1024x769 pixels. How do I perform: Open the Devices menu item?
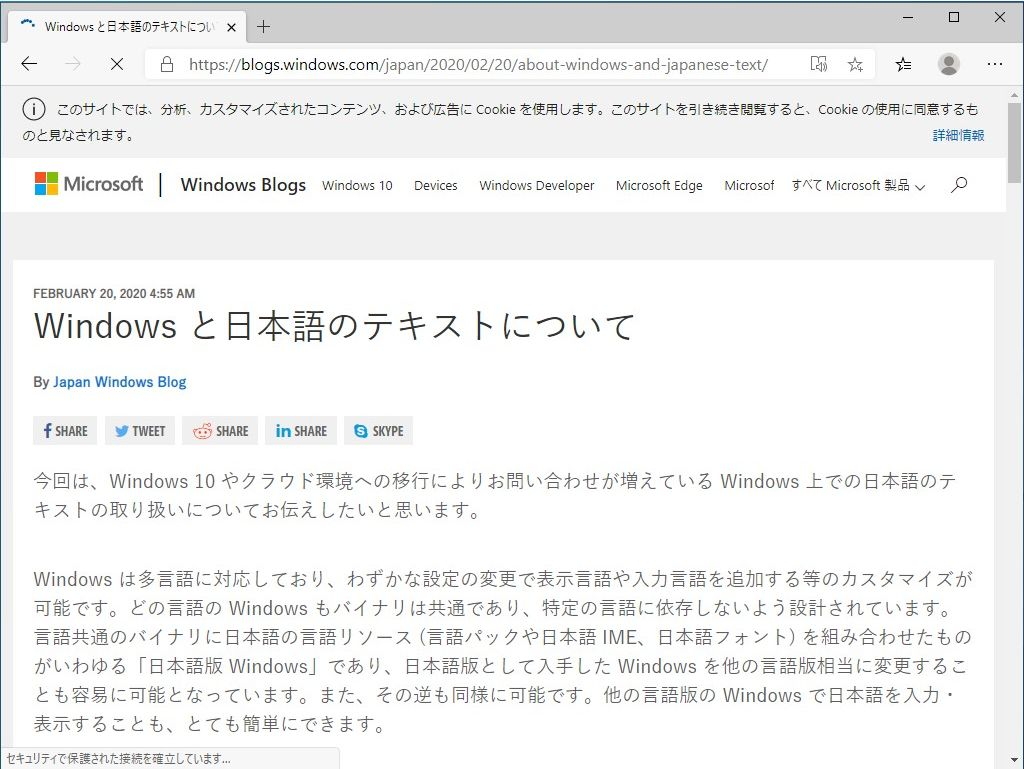tap(436, 185)
